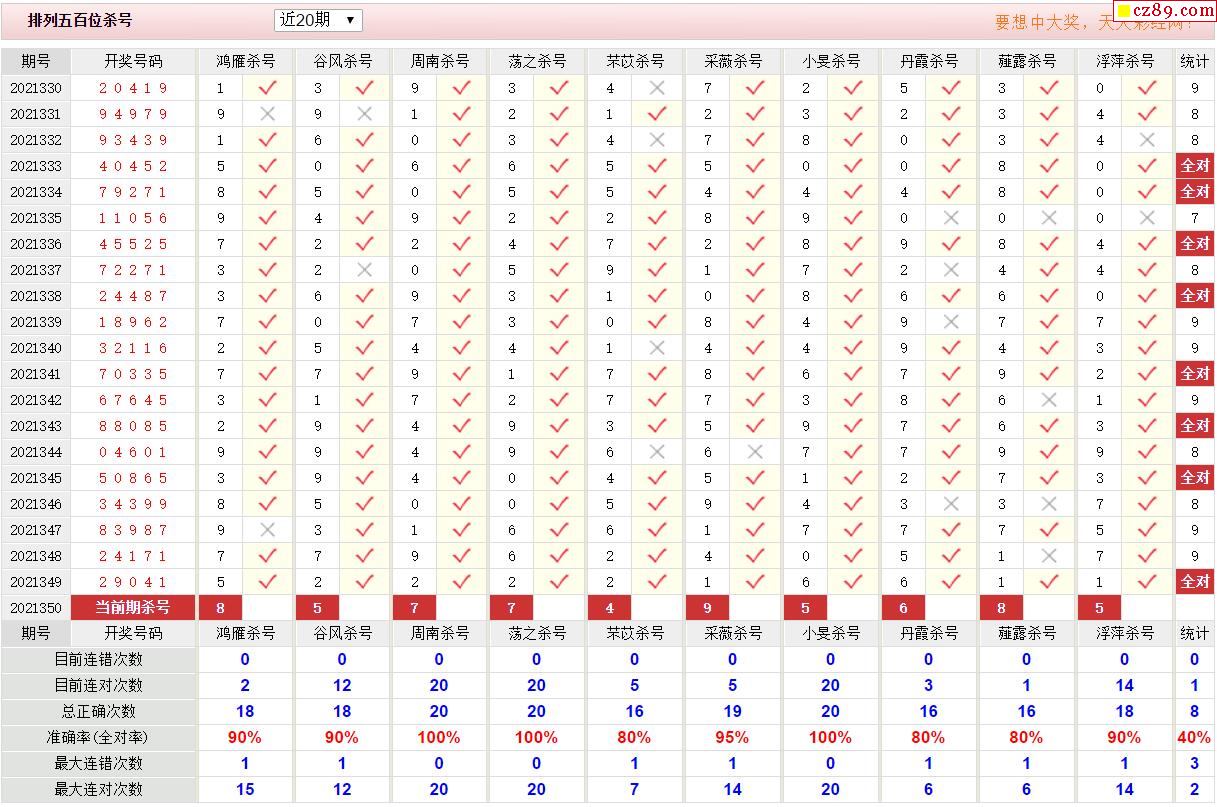The height and width of the screenshot is (807, 1217).
Task: Click the X mark for 茉苡杀号 in row 2021344
Action: pyautogui.click(x=657, y=452)
